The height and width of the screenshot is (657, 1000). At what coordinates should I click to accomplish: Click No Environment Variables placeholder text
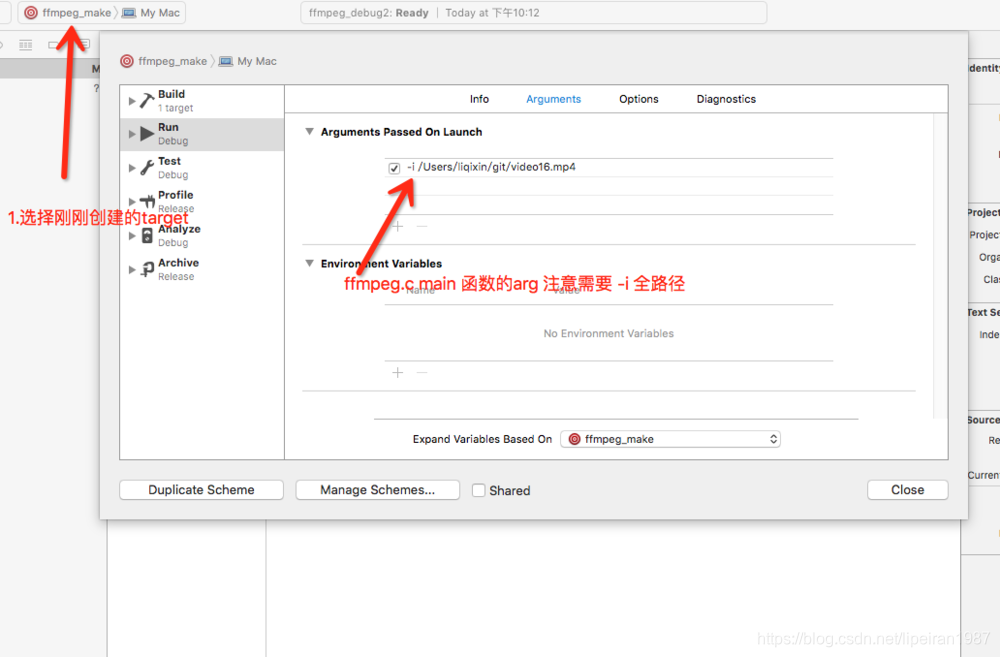(x=608, y=334)
